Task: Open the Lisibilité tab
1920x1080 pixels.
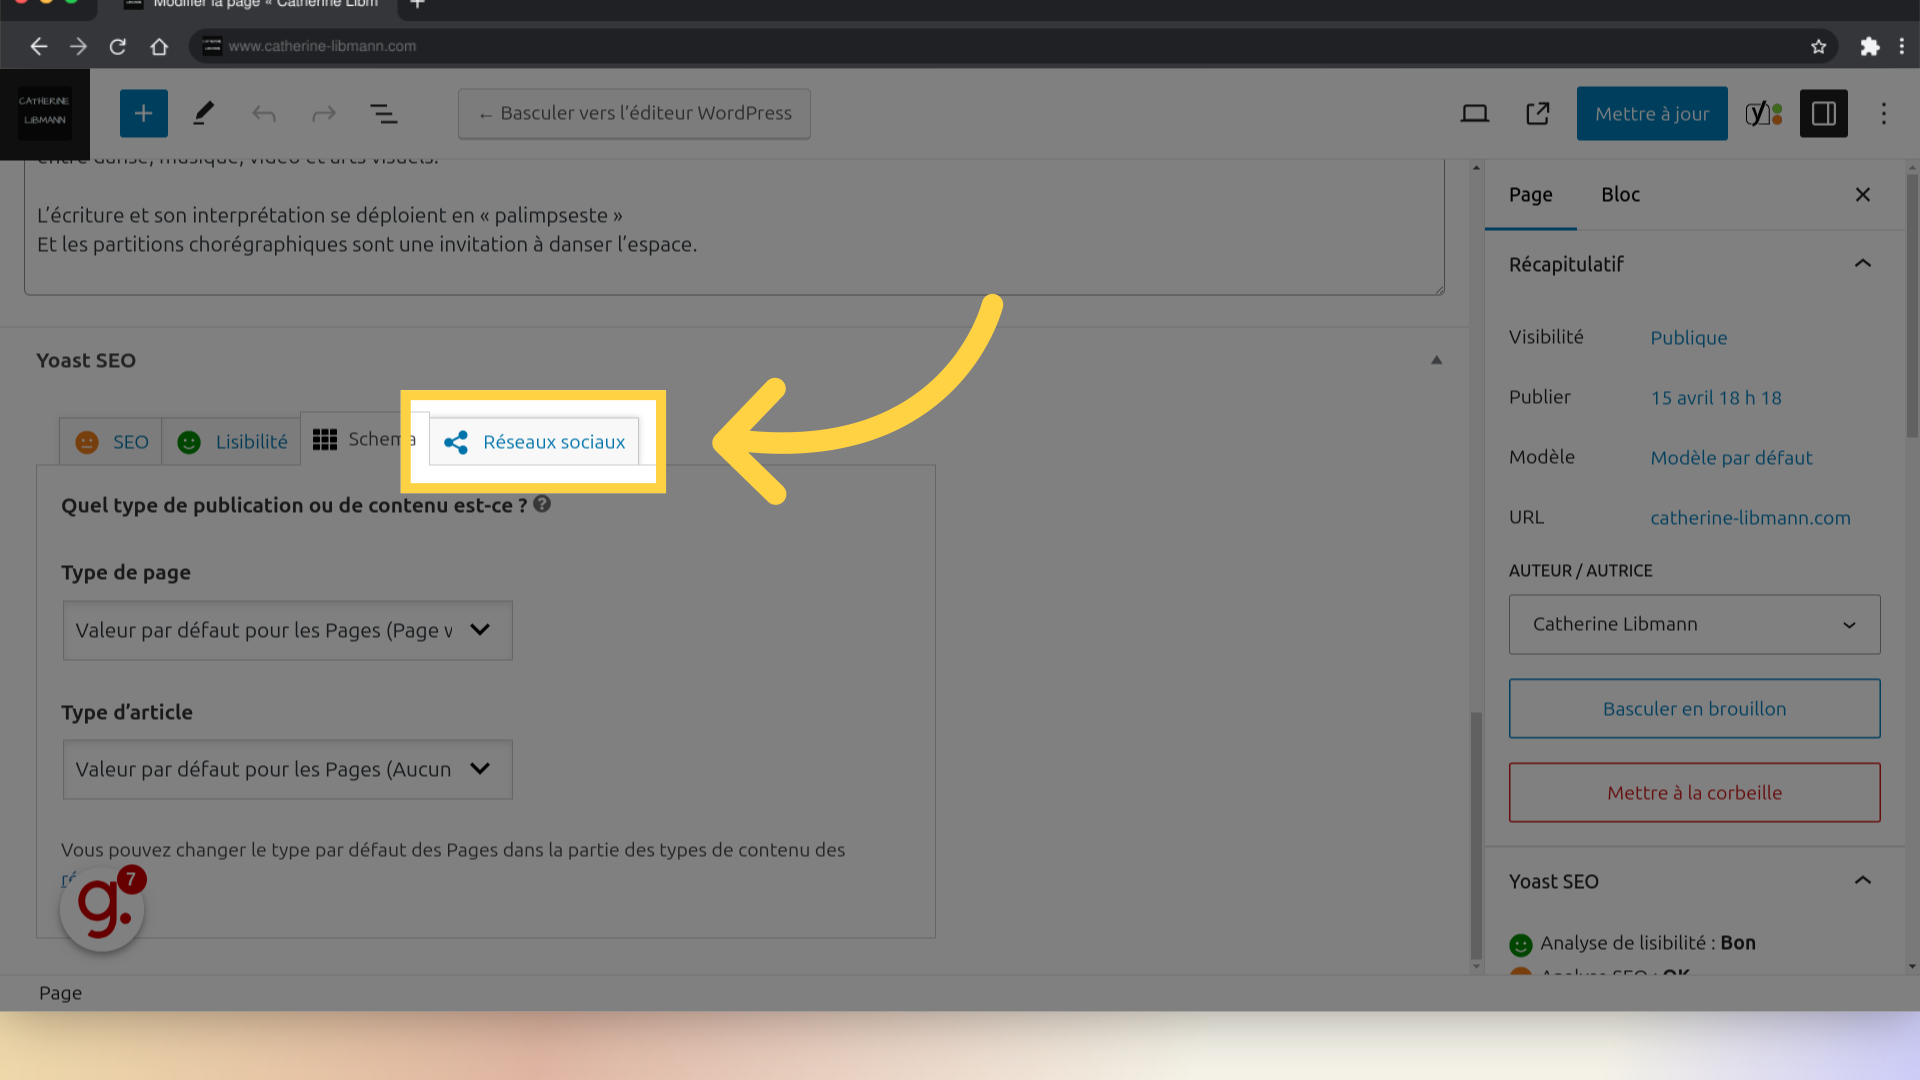Action: tap(232, 442)
